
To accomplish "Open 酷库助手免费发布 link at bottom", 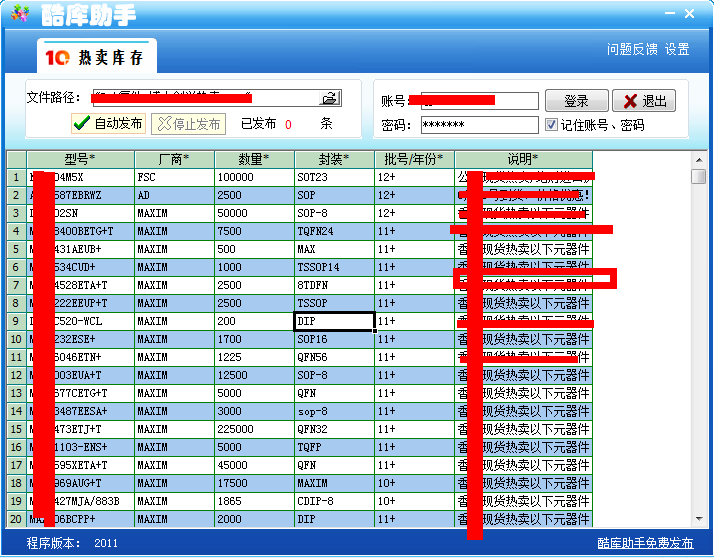I will [x=645, y=543].
